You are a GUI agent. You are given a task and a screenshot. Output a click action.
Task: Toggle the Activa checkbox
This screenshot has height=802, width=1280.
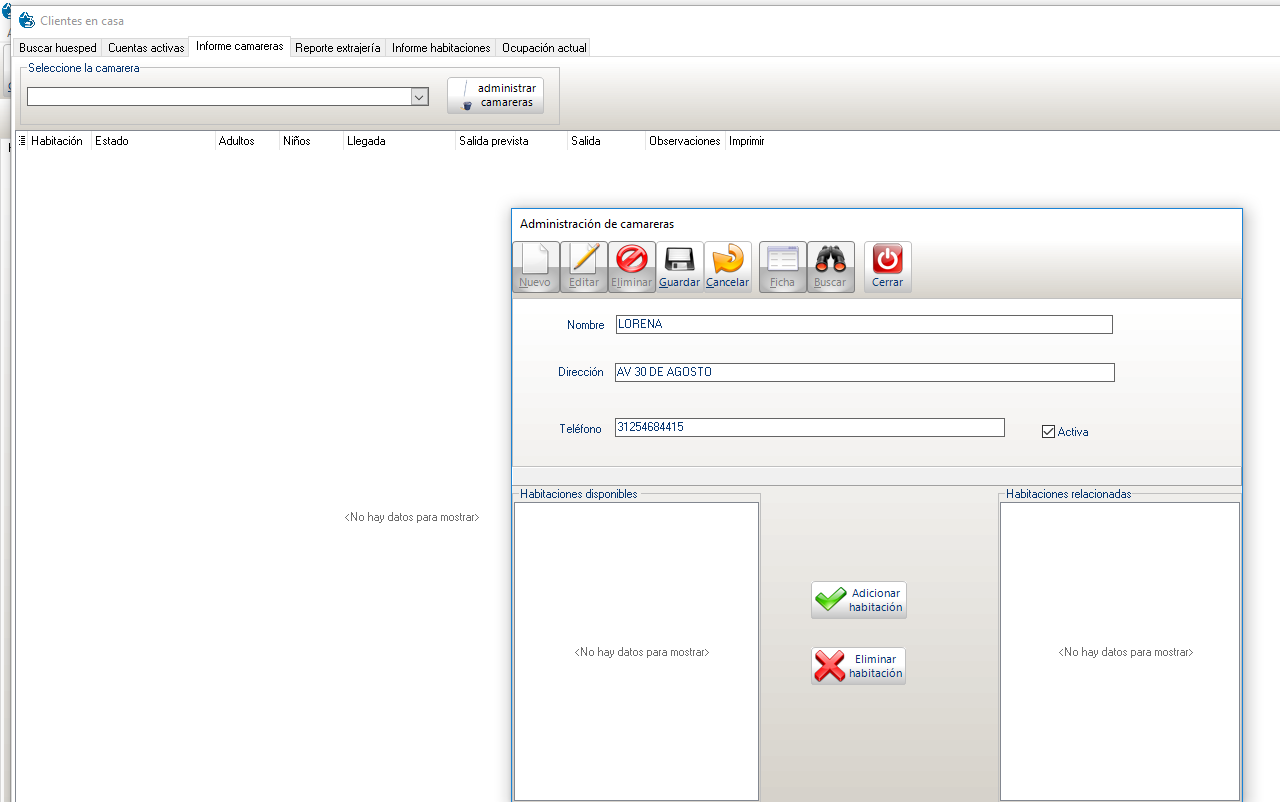1048,432
